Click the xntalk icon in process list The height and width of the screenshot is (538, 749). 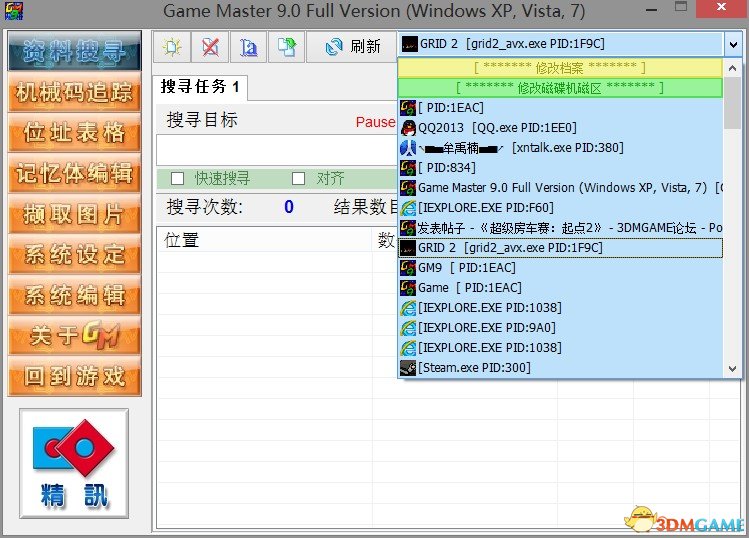tap(408, 148)
